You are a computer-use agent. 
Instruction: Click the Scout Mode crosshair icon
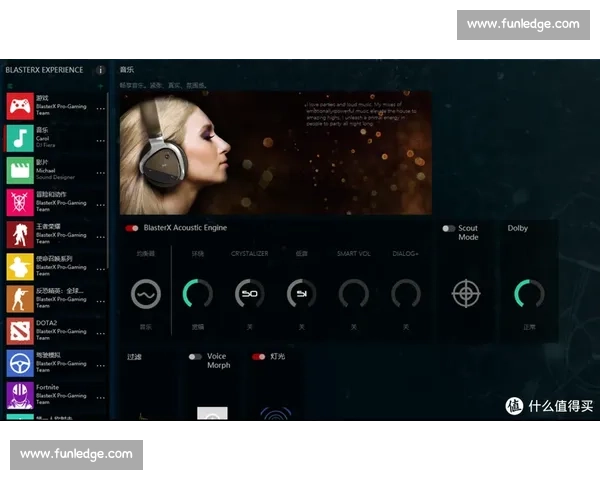point(466,294)
